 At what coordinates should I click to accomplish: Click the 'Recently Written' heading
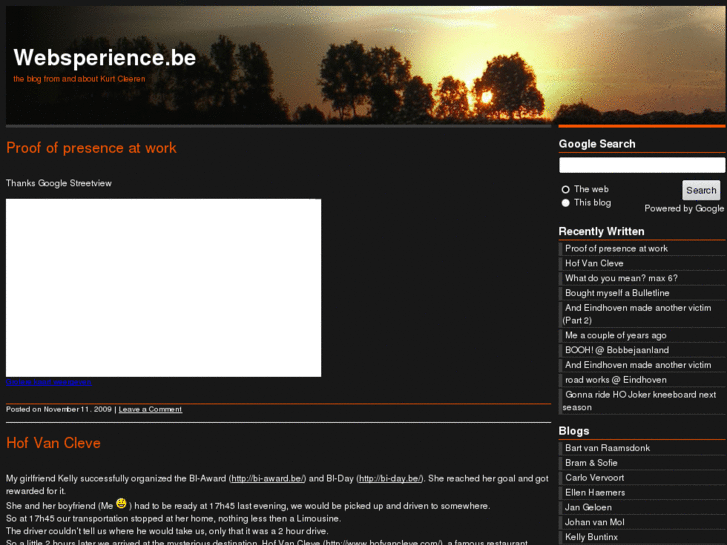(601, 231)
